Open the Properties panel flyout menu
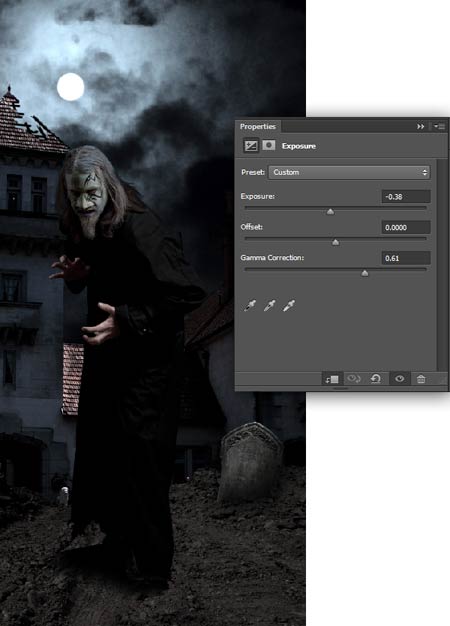This screenshot has height=626, width=450. pos(439,127)
